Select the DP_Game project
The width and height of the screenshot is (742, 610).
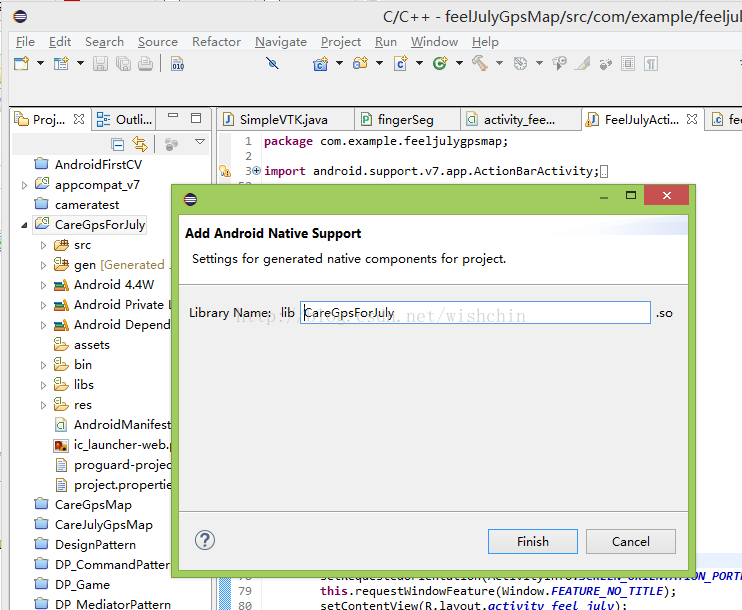72,585
